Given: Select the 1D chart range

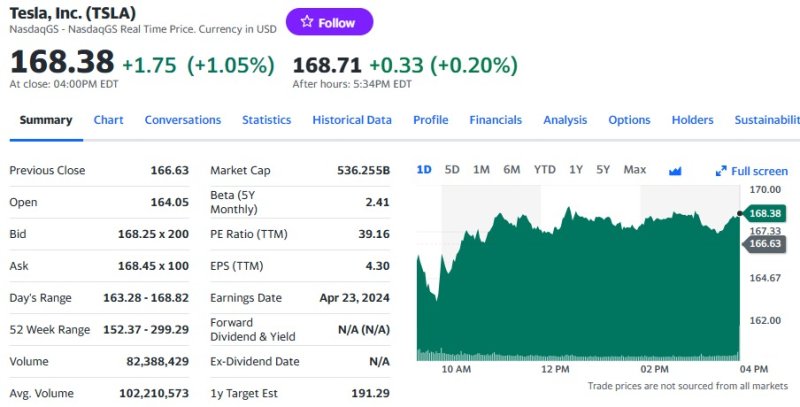Looking at the screenshot, I should pyautogui.click(x=423, y=170).
